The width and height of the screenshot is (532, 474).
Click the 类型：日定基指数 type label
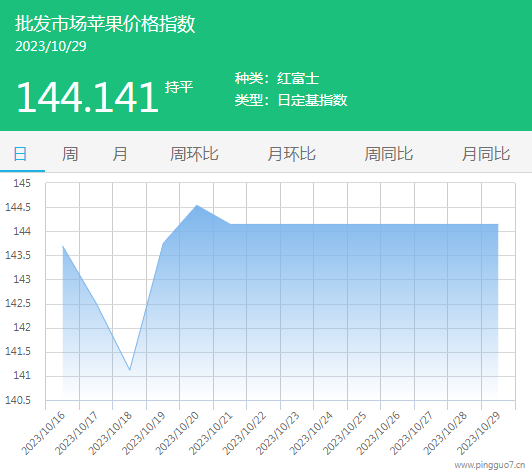pos(291,100)
